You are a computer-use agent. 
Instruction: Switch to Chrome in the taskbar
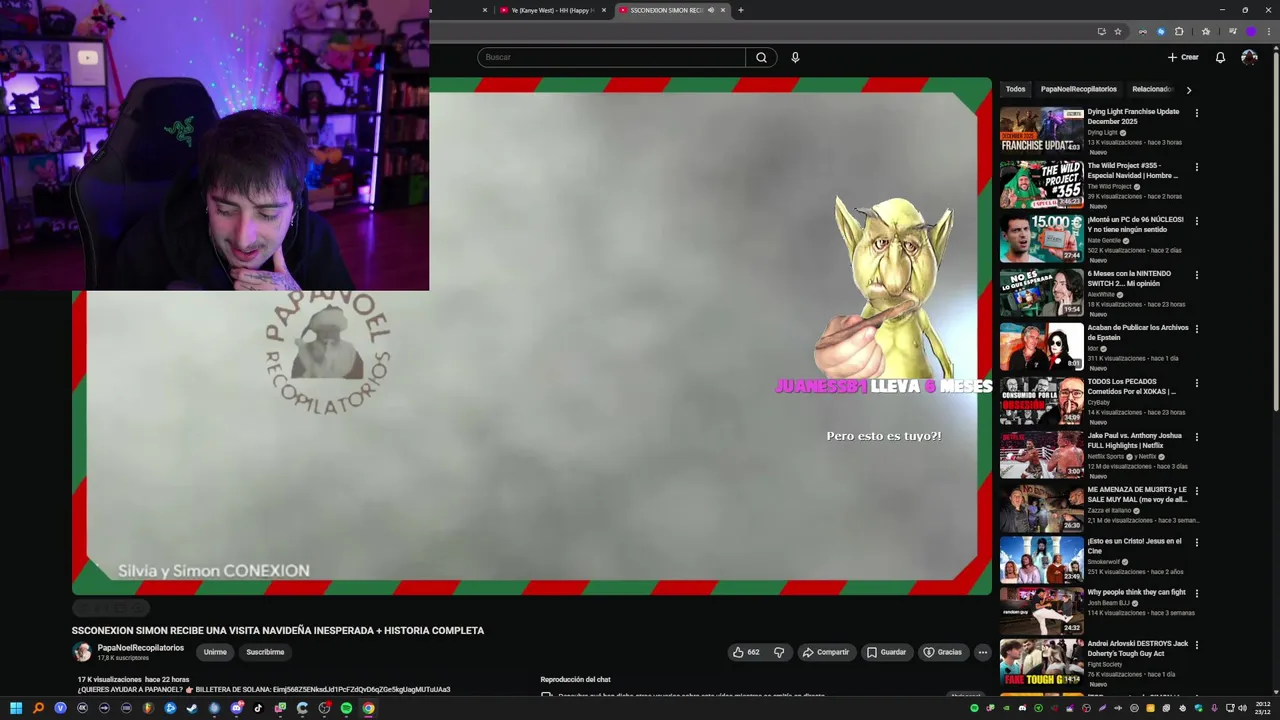pos(368,708)
